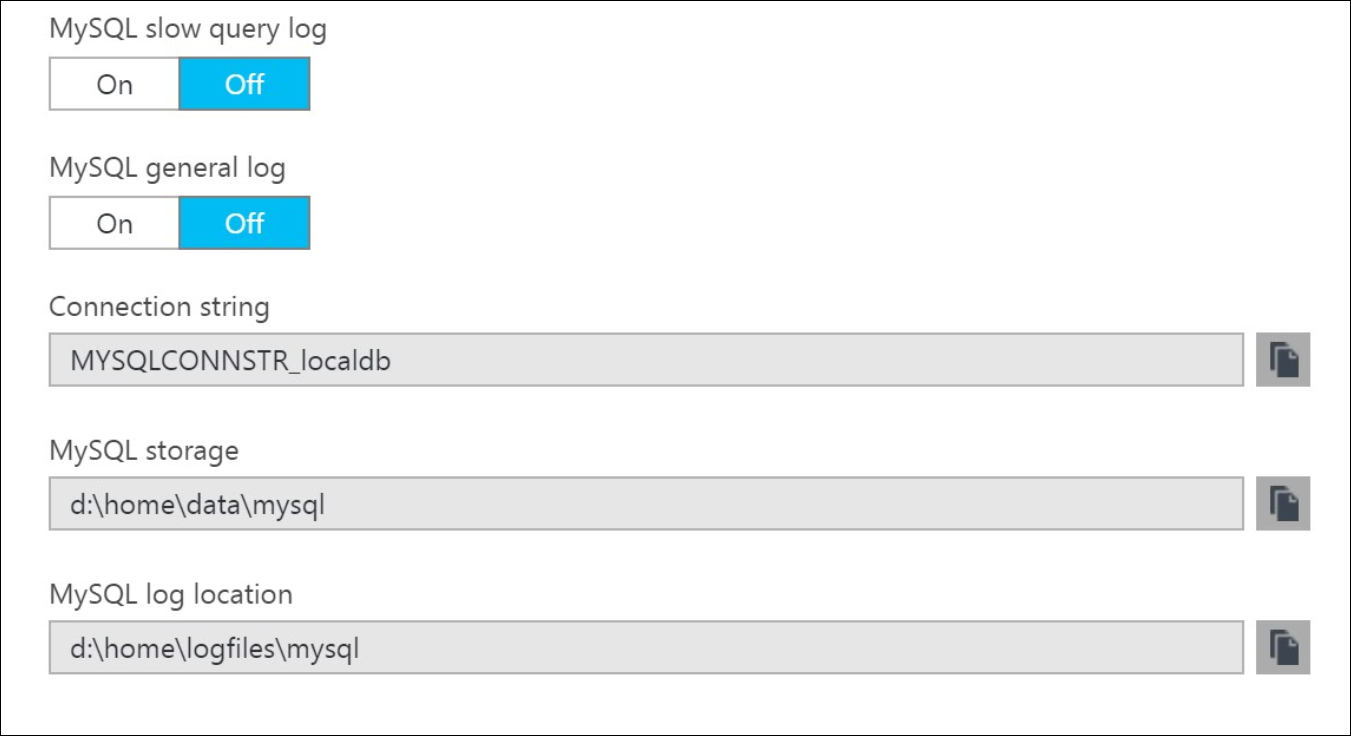Click the "Connection string" label
This screenshot has height=736, width=1351.
(159, 306)
